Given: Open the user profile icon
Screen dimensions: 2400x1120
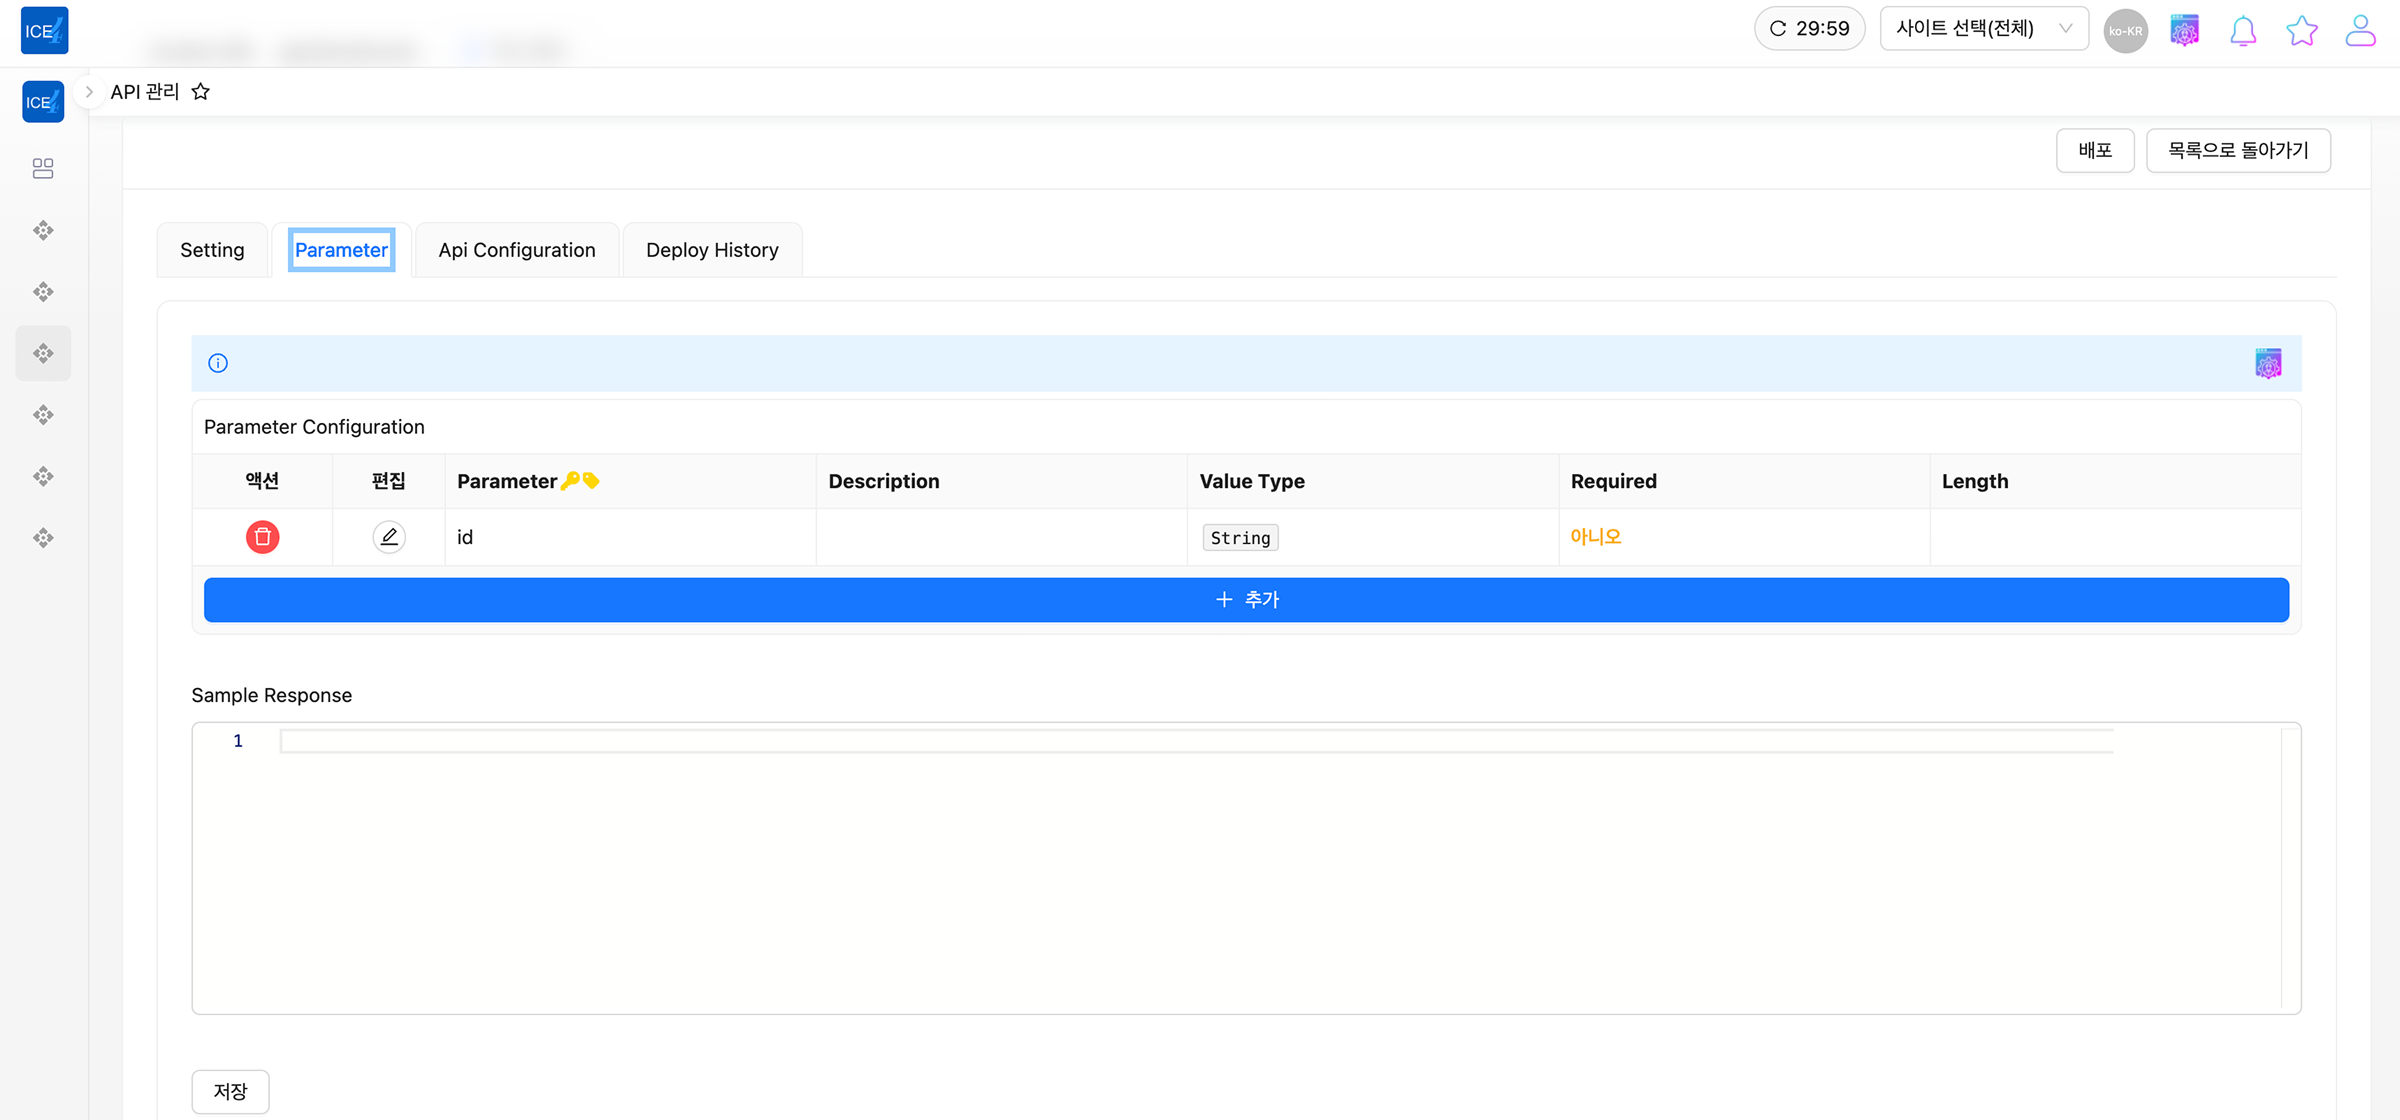Looking at the screenshot, I should (2360, 31).
